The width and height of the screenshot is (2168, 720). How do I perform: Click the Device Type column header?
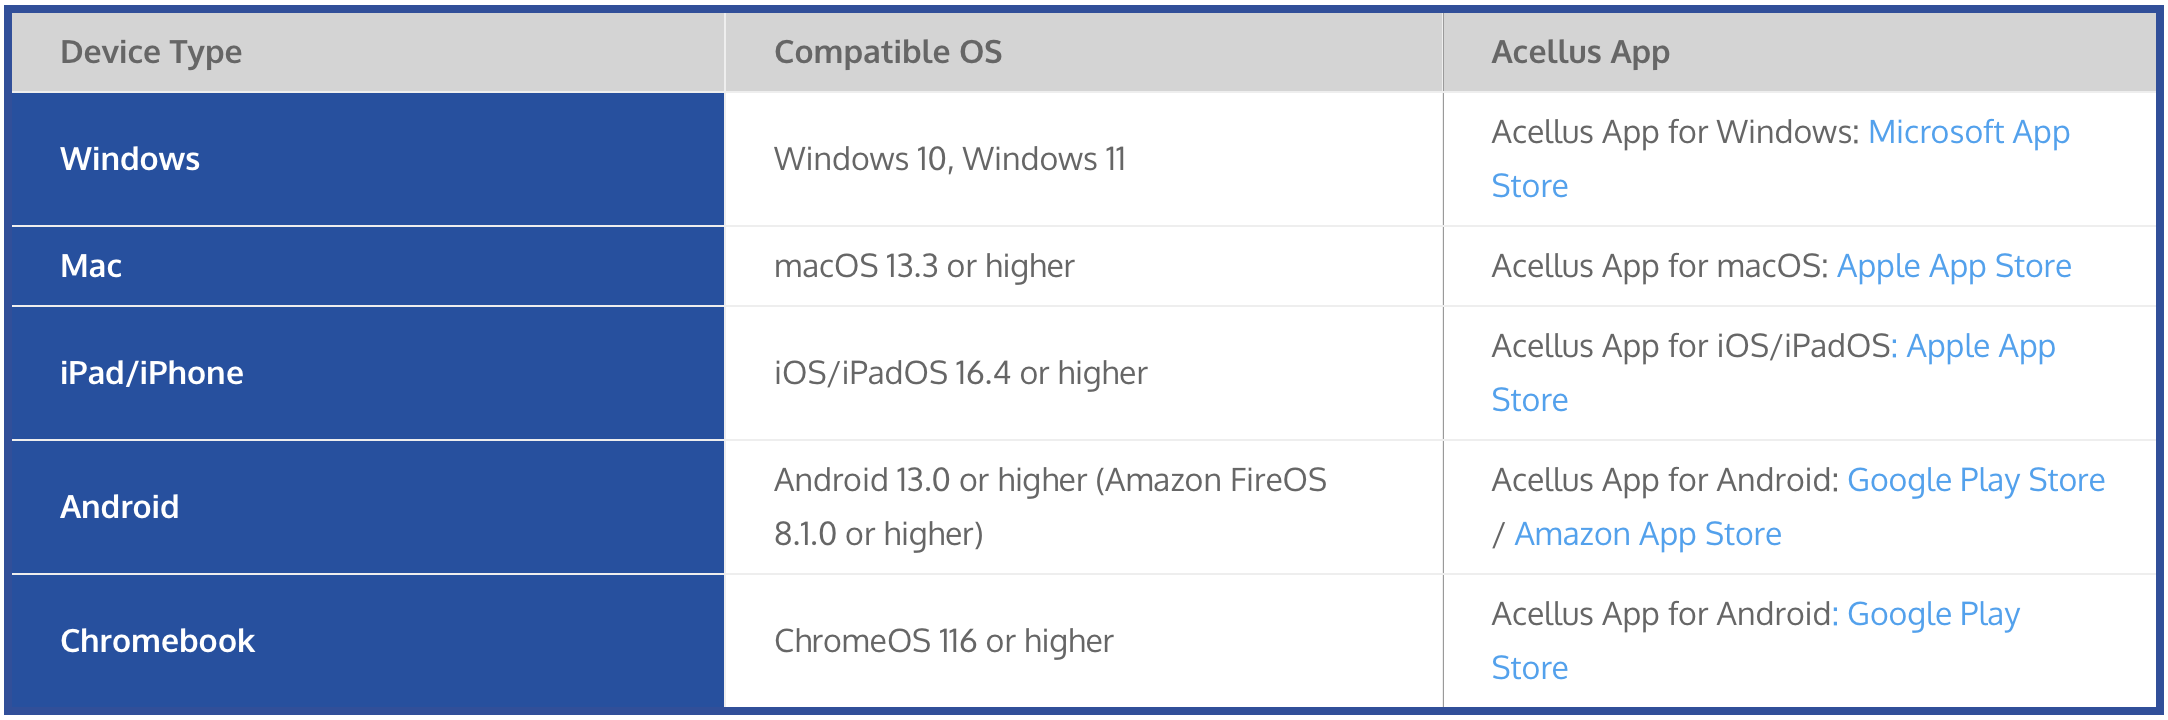151,52
